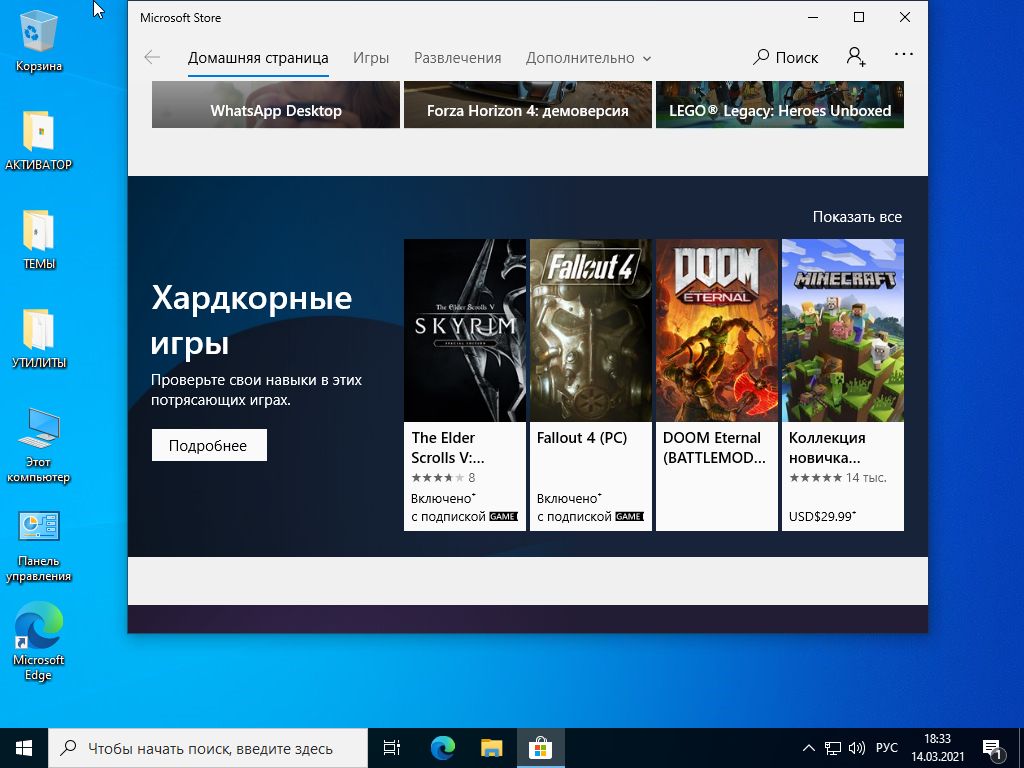Open File Explorer from the taskbar
This screenshot has height=768, width=1024.
pos(492,748)
